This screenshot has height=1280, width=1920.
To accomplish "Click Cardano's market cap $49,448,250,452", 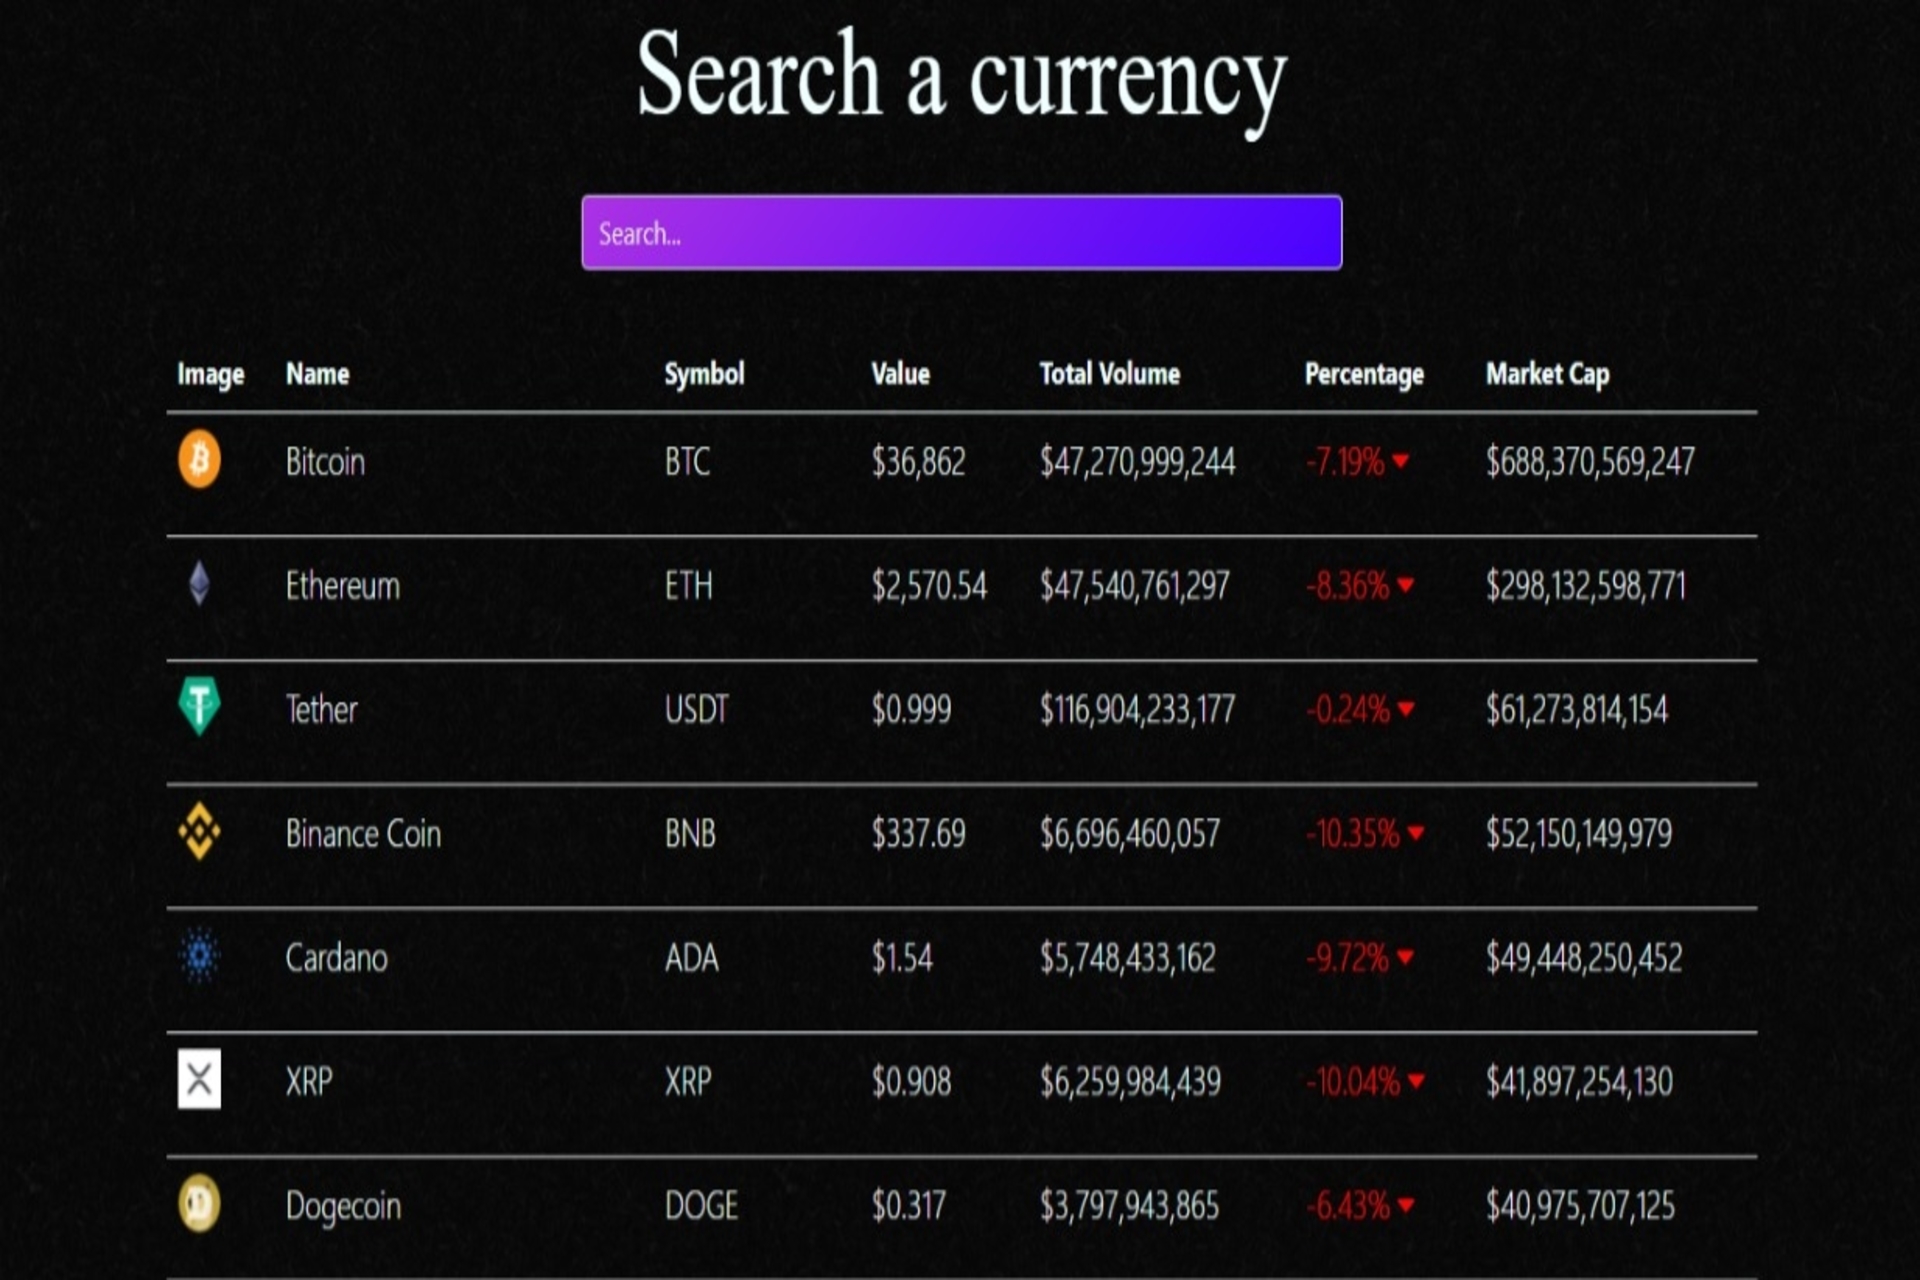I will pos(1583,957).
